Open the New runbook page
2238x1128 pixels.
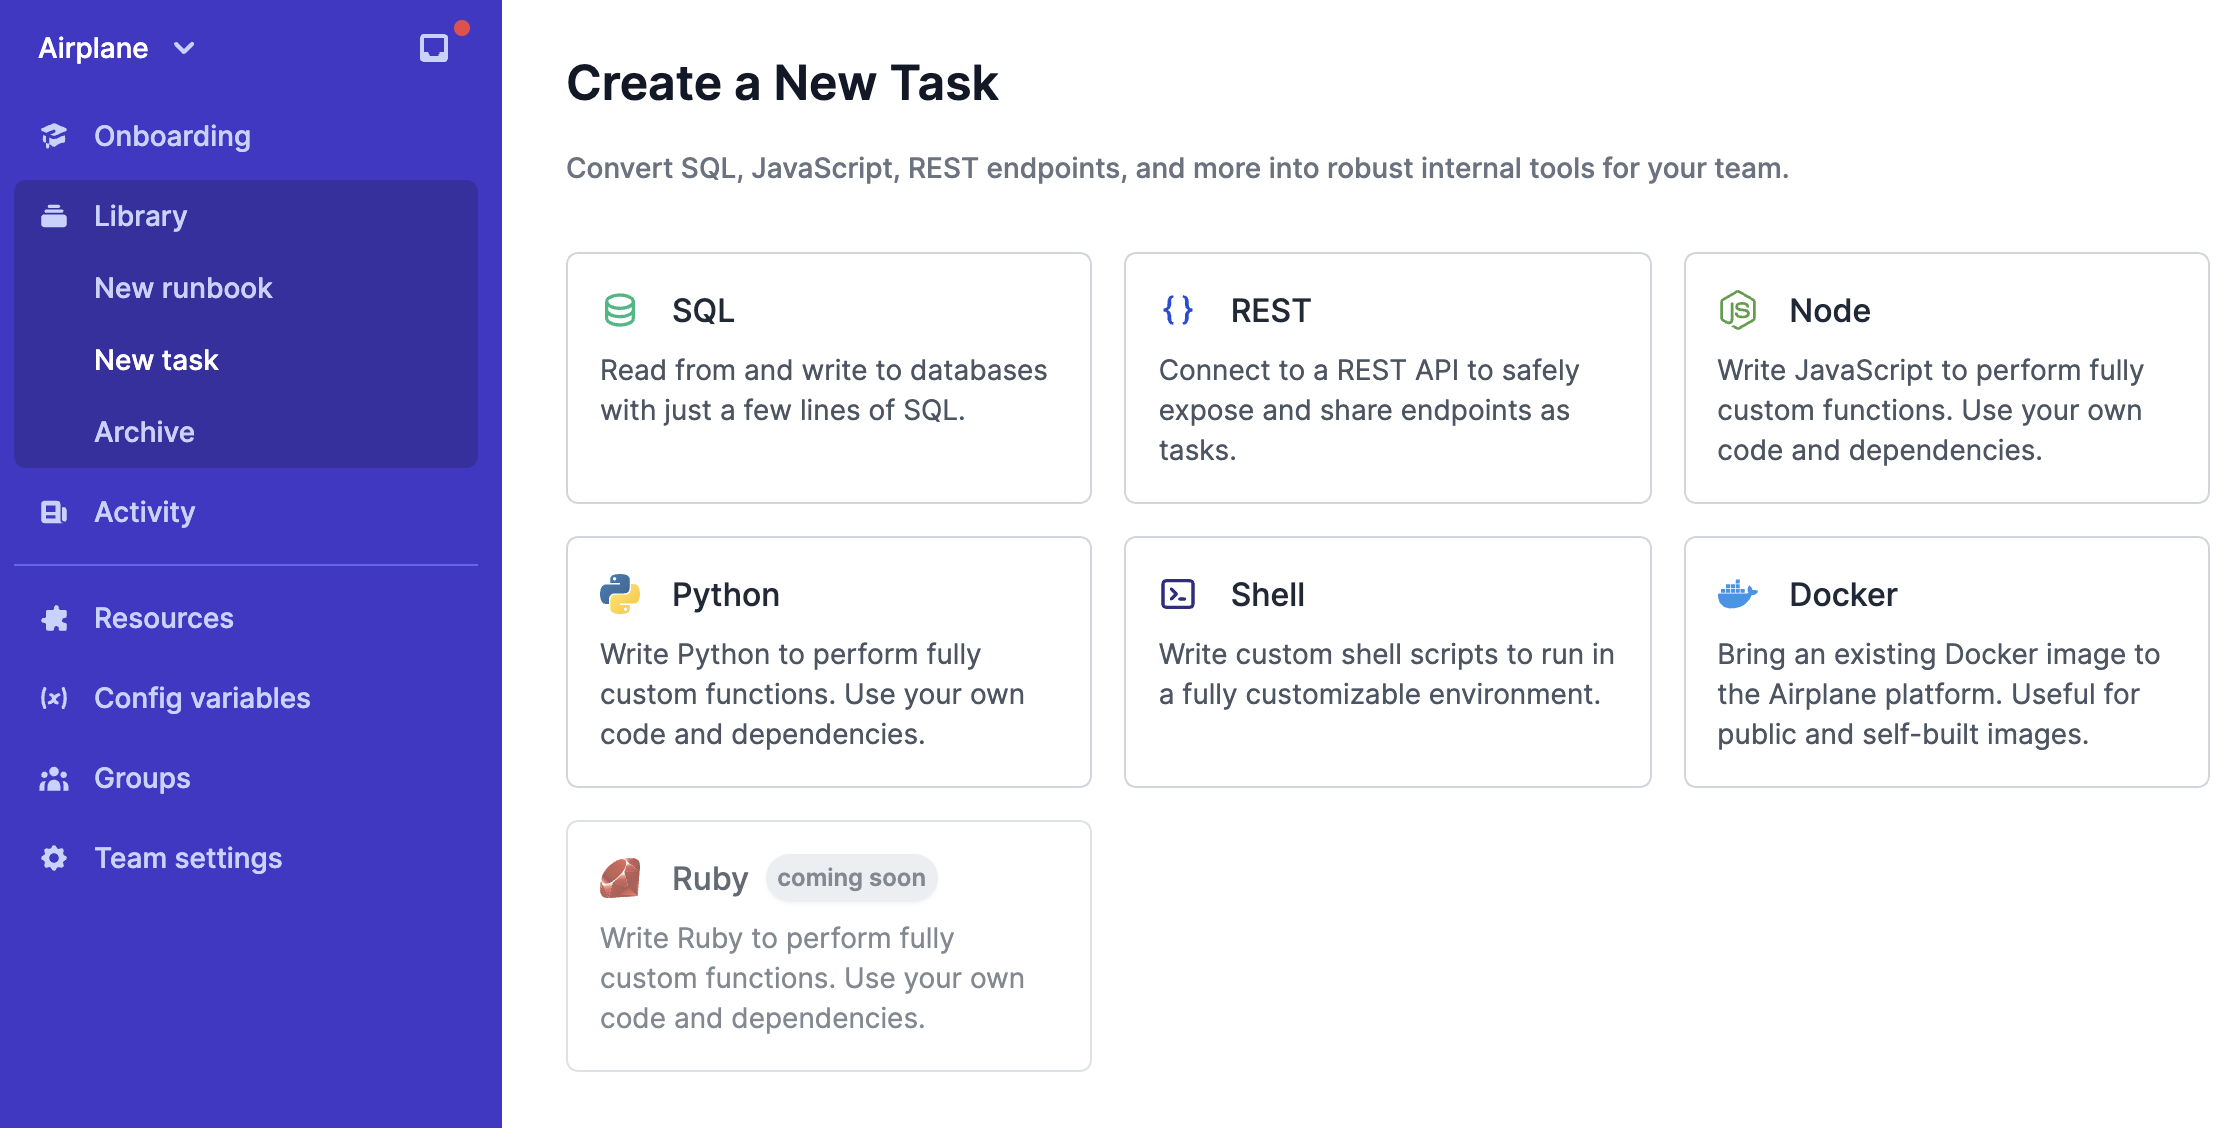pyautogui.click(x=183, y=288)
